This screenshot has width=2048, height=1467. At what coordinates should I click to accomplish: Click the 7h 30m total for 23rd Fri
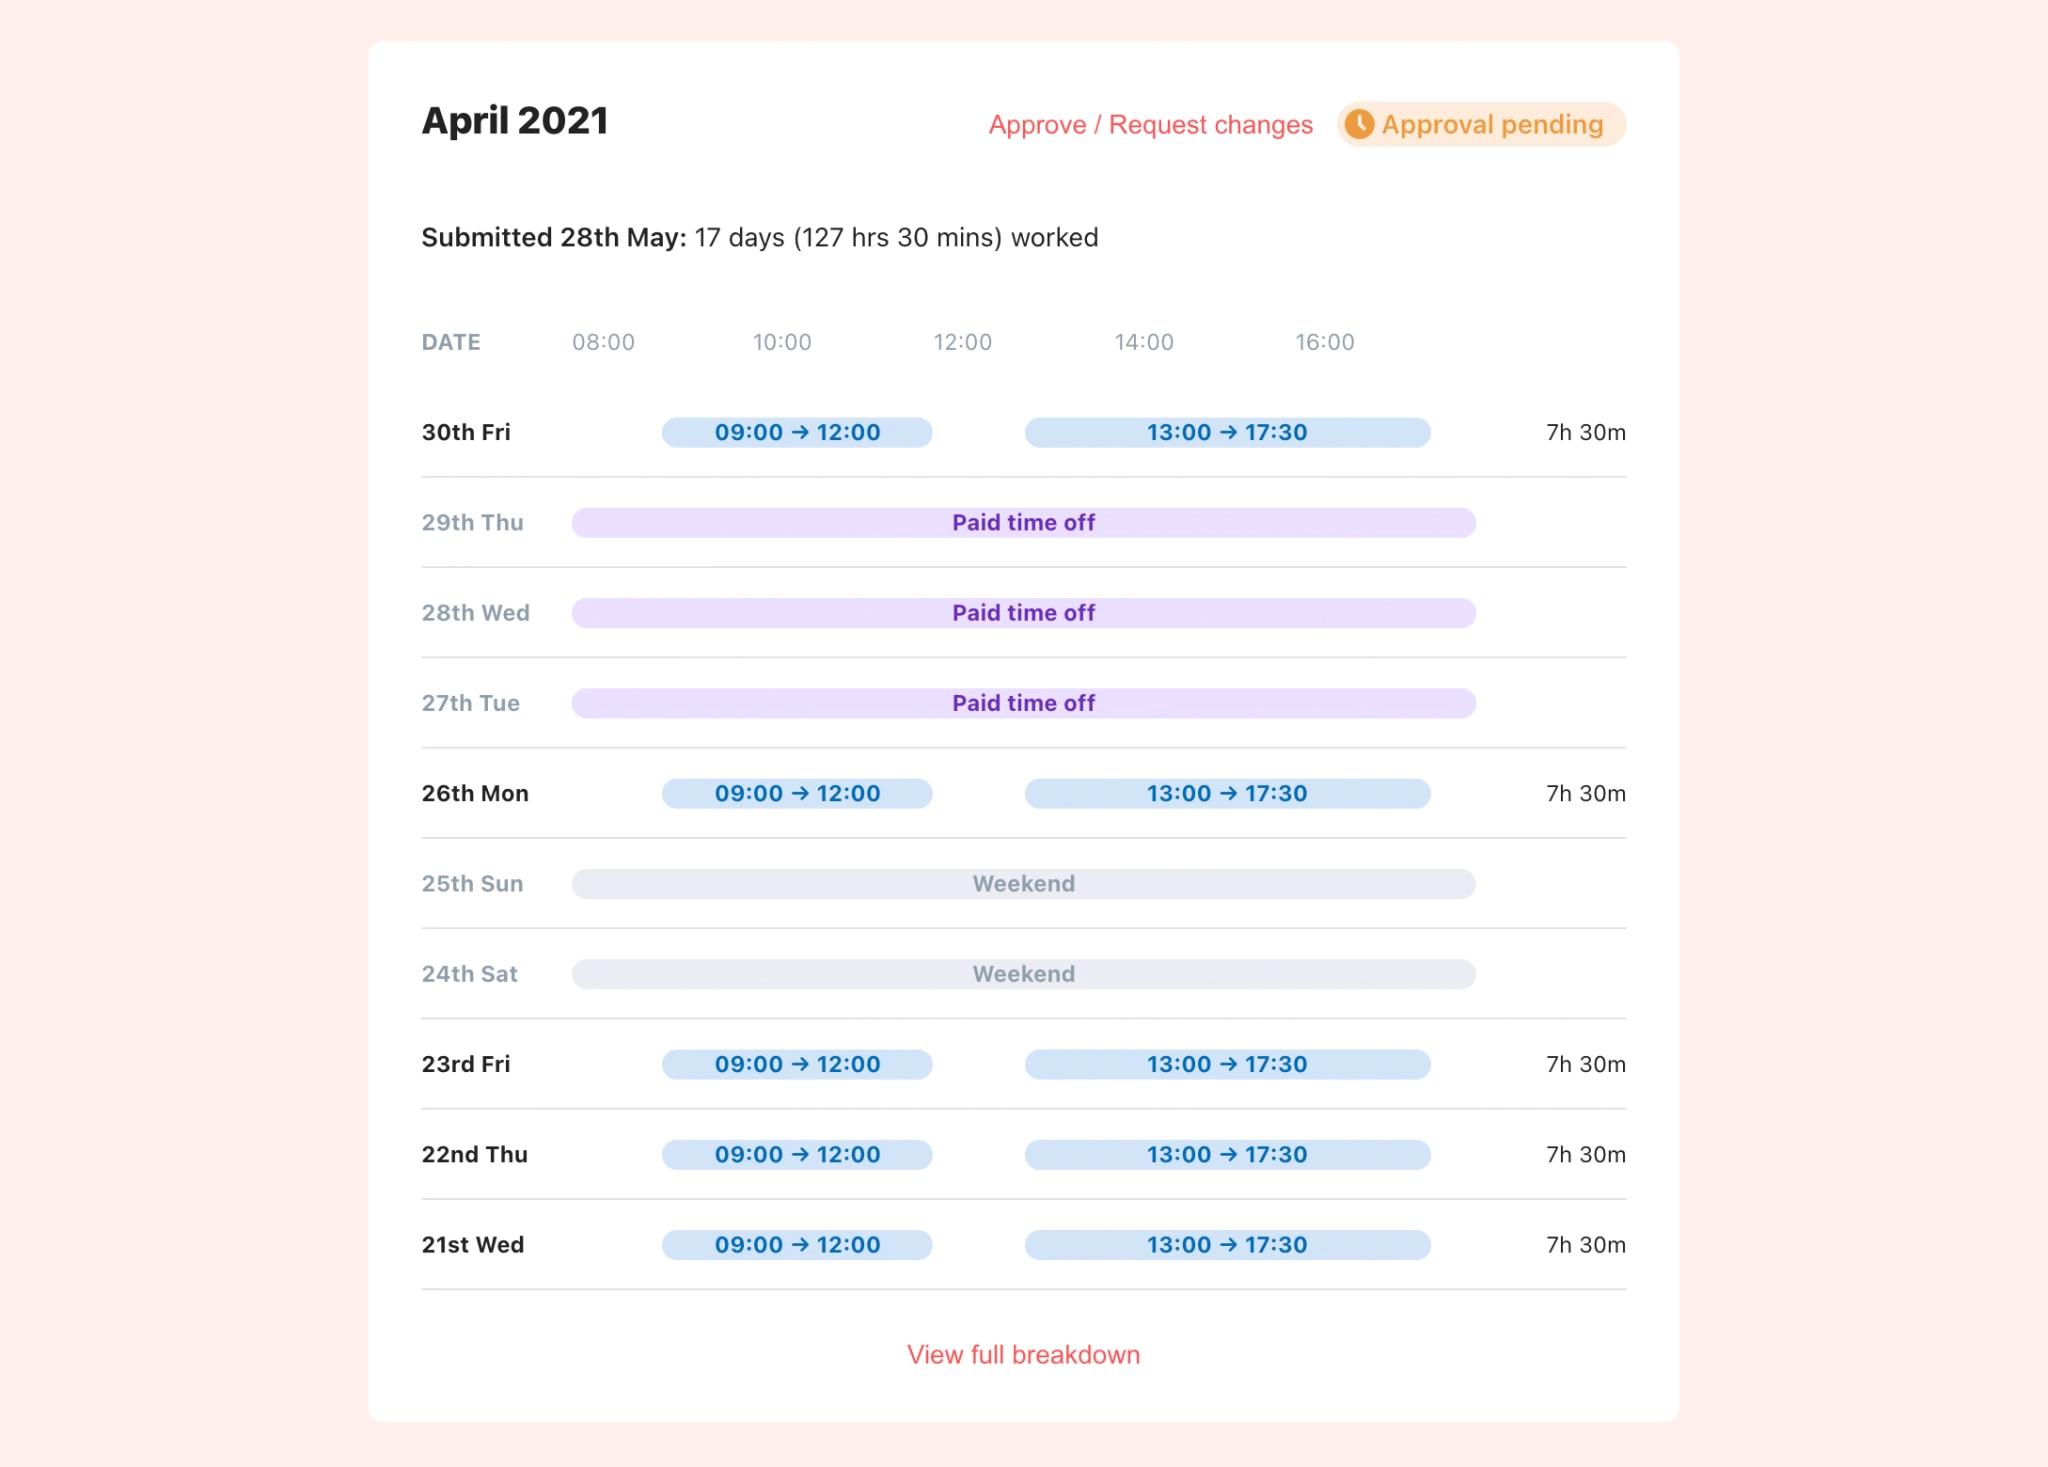[x=1585, y=1064]
